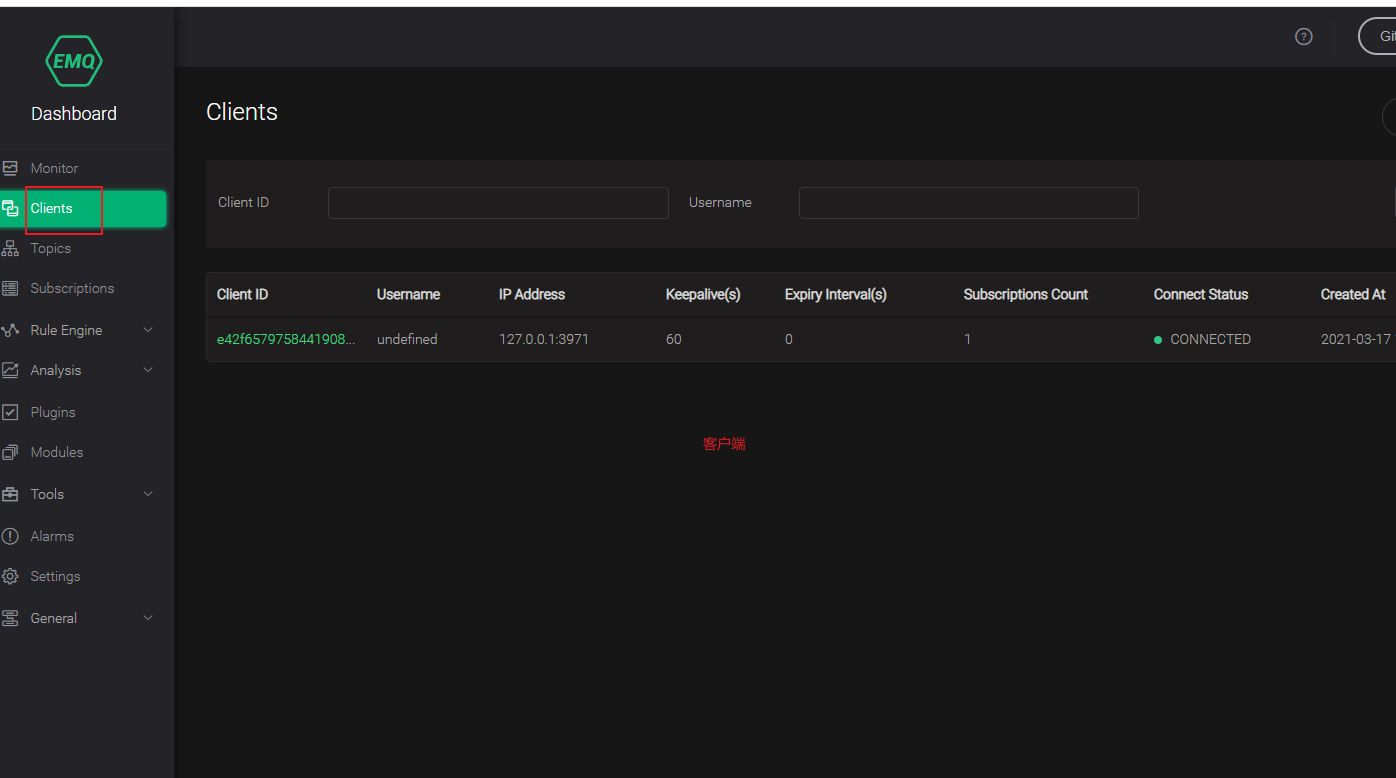Click the Created At column header
The height and width of the screenshot is (778, 1396).
(x=1353, y=294)
